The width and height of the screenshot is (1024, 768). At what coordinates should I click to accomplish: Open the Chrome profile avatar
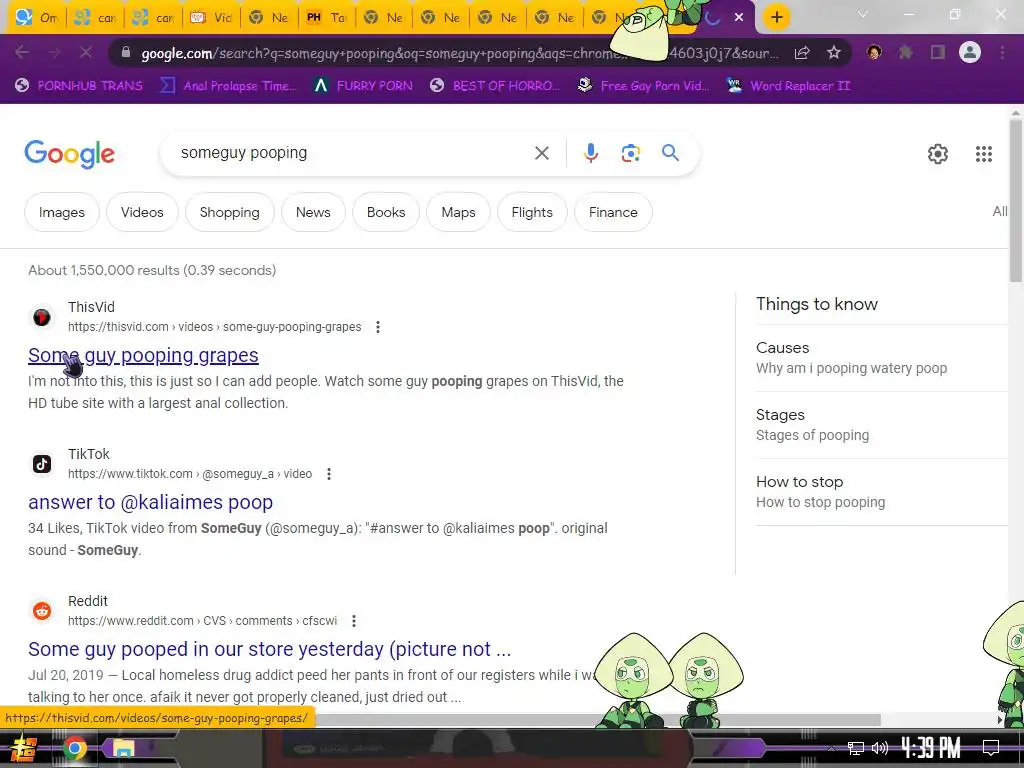click(970, 52)
